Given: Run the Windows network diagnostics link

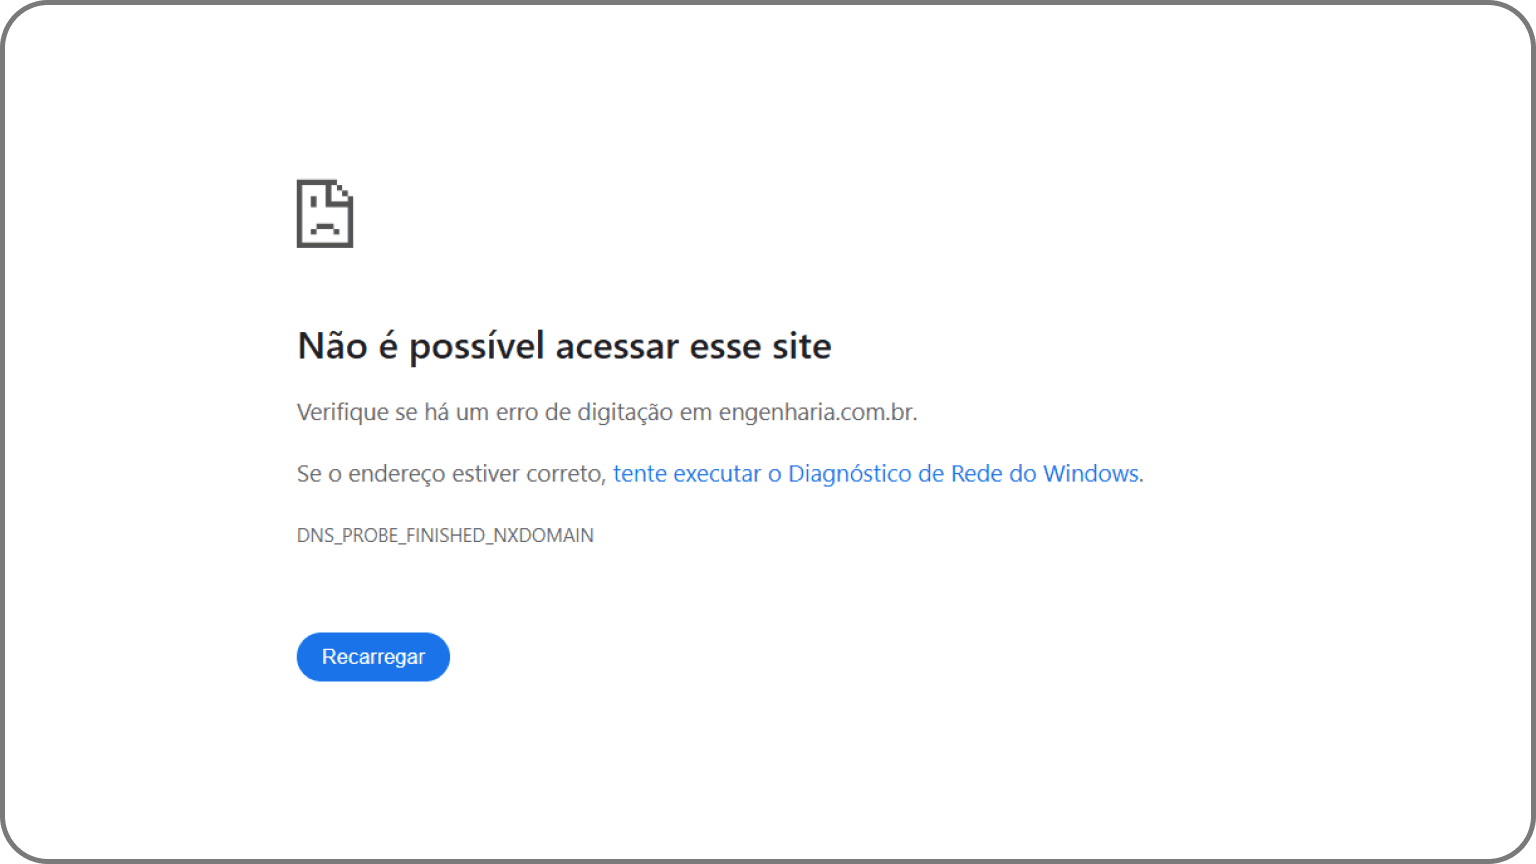Looking at the screenshot, I should click(x=876, y=474).
